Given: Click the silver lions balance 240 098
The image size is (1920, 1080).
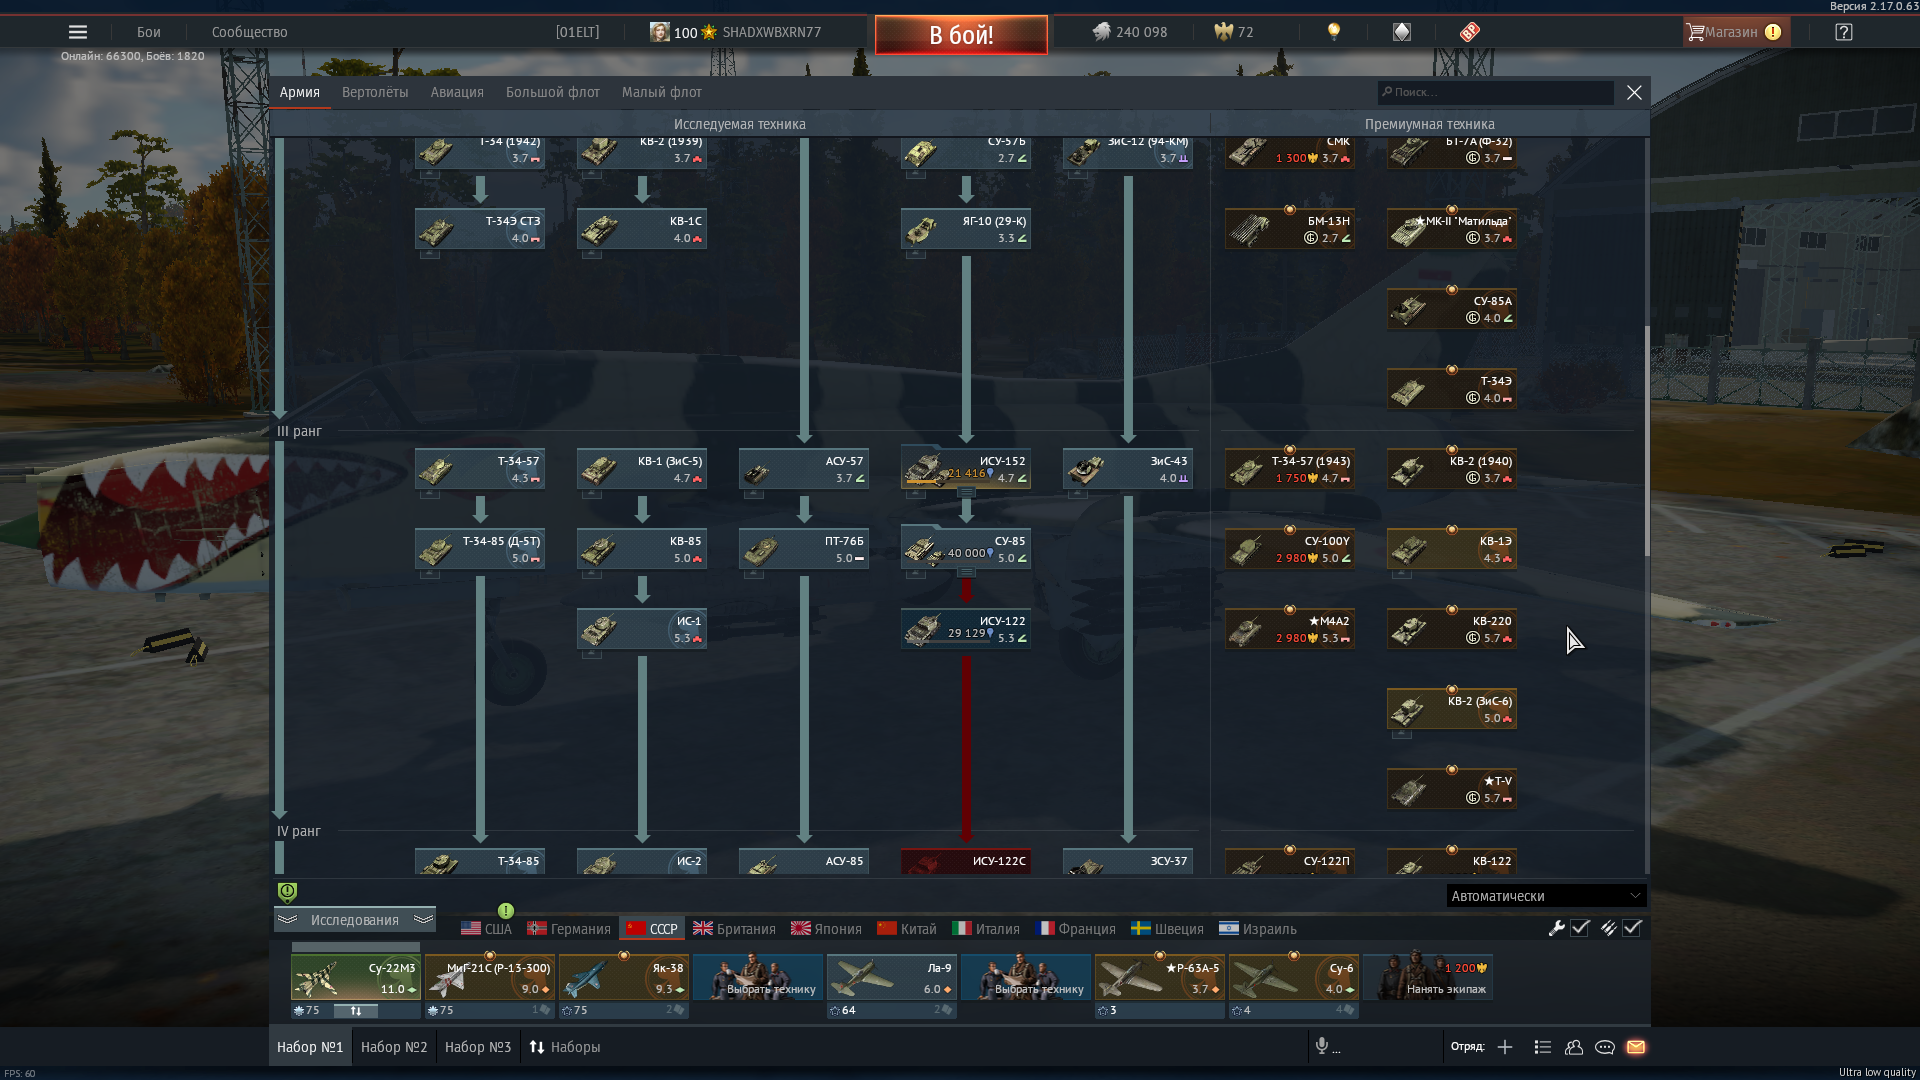Looking at the screenshot, I should (x=1129, y=32).
